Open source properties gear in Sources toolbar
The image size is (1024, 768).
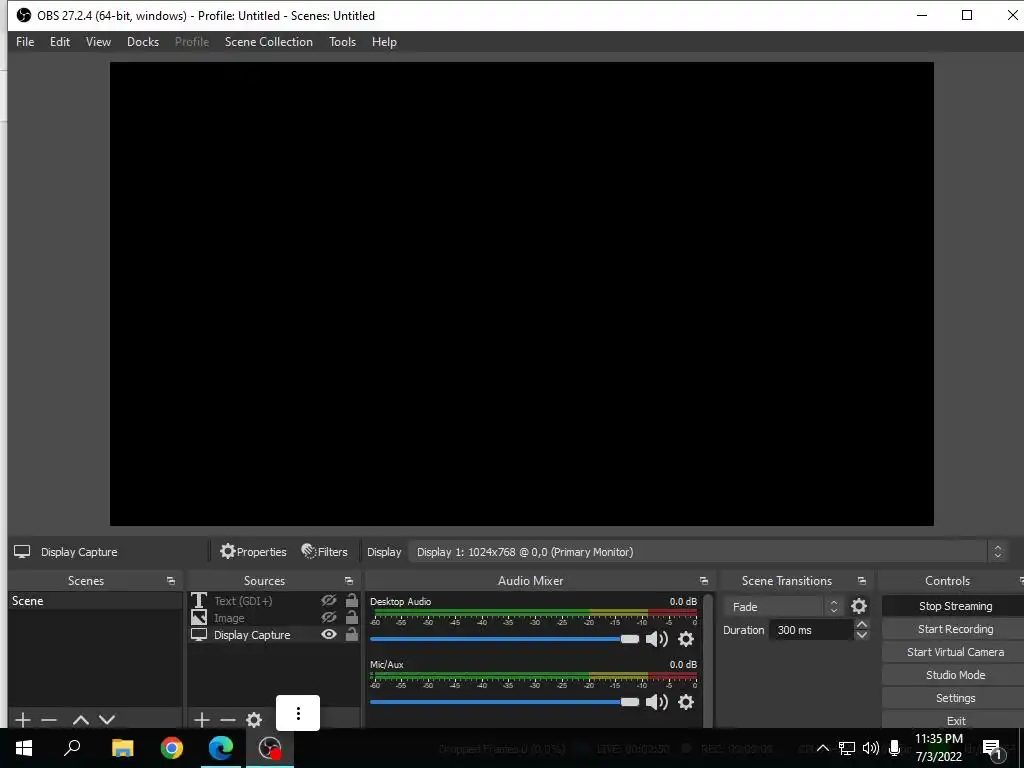254,720
